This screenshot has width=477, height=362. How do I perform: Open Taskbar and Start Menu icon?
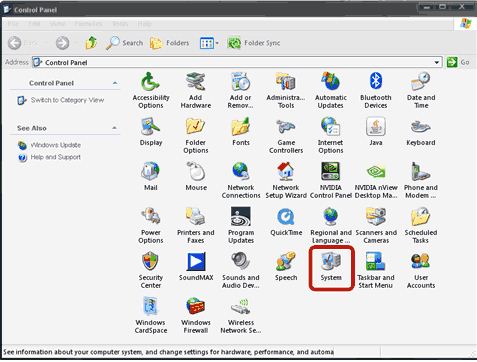376,270
